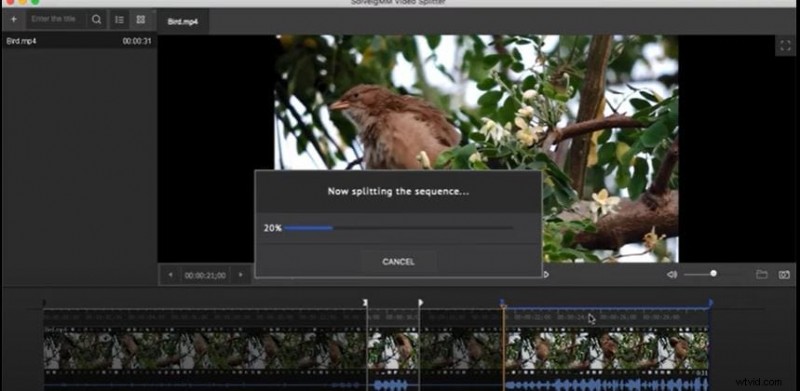This screenshot has height=391, width=800.
Task: Mute audio with the speaker icon
Action: (x=671, y=275)
